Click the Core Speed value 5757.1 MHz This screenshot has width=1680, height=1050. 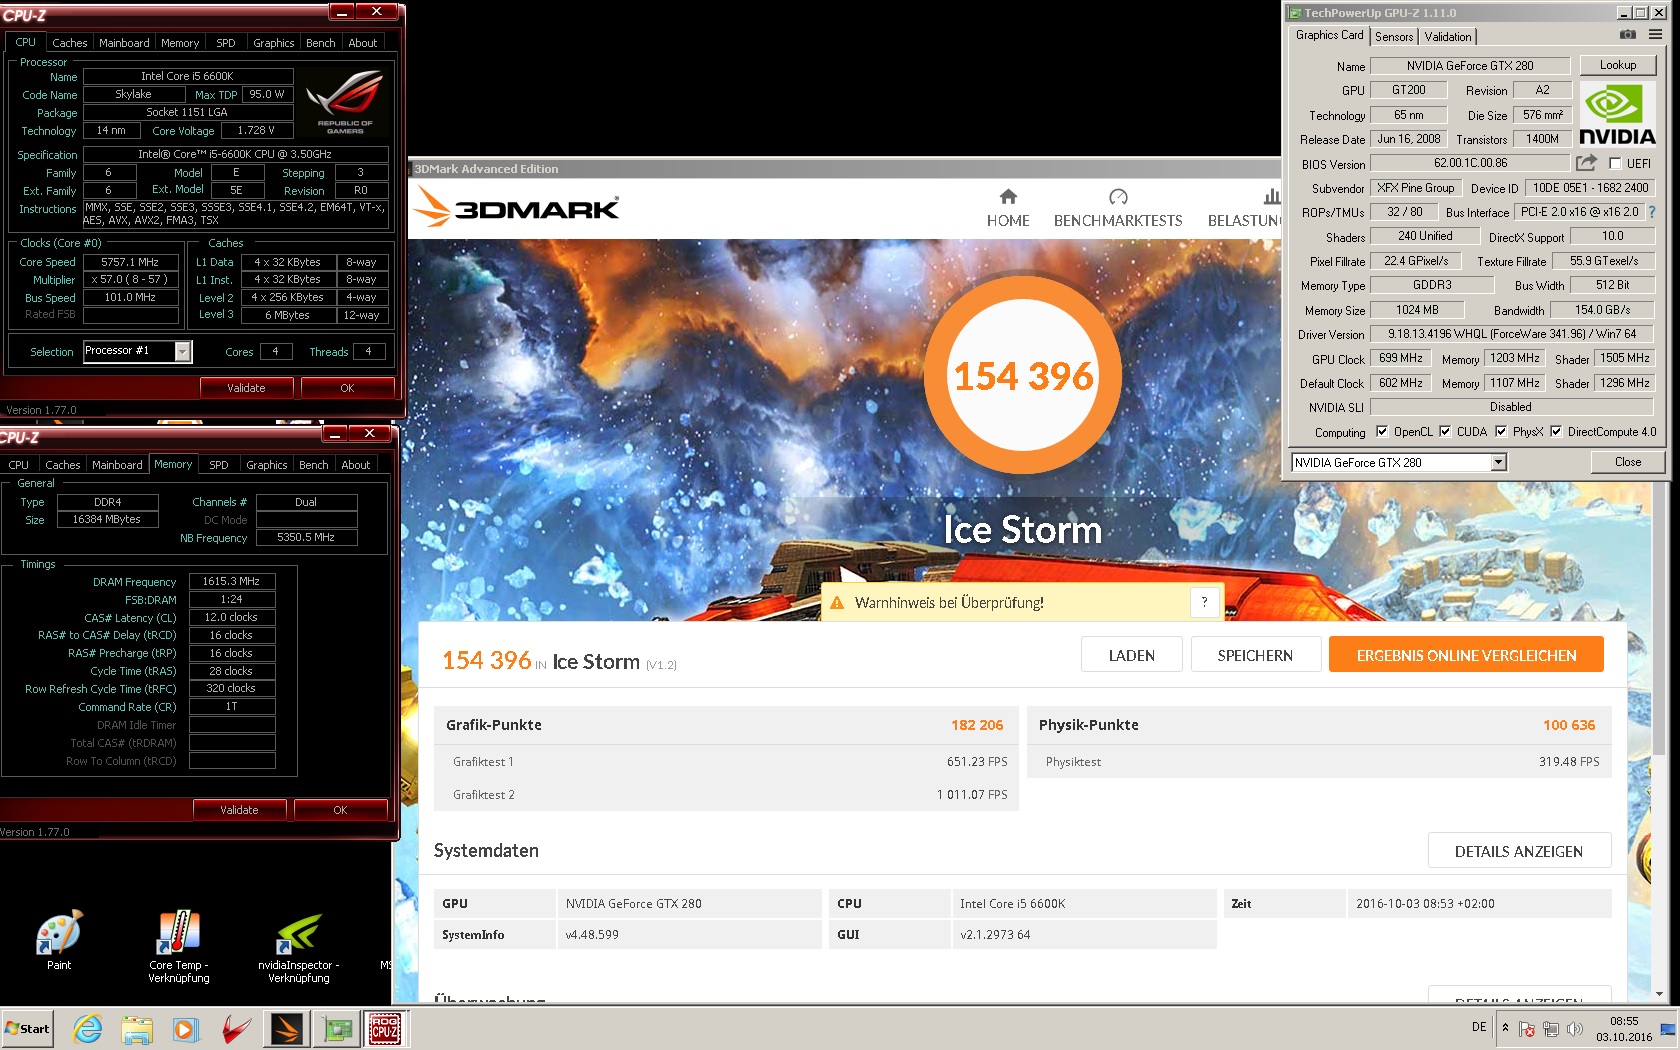tap(130, 262)
